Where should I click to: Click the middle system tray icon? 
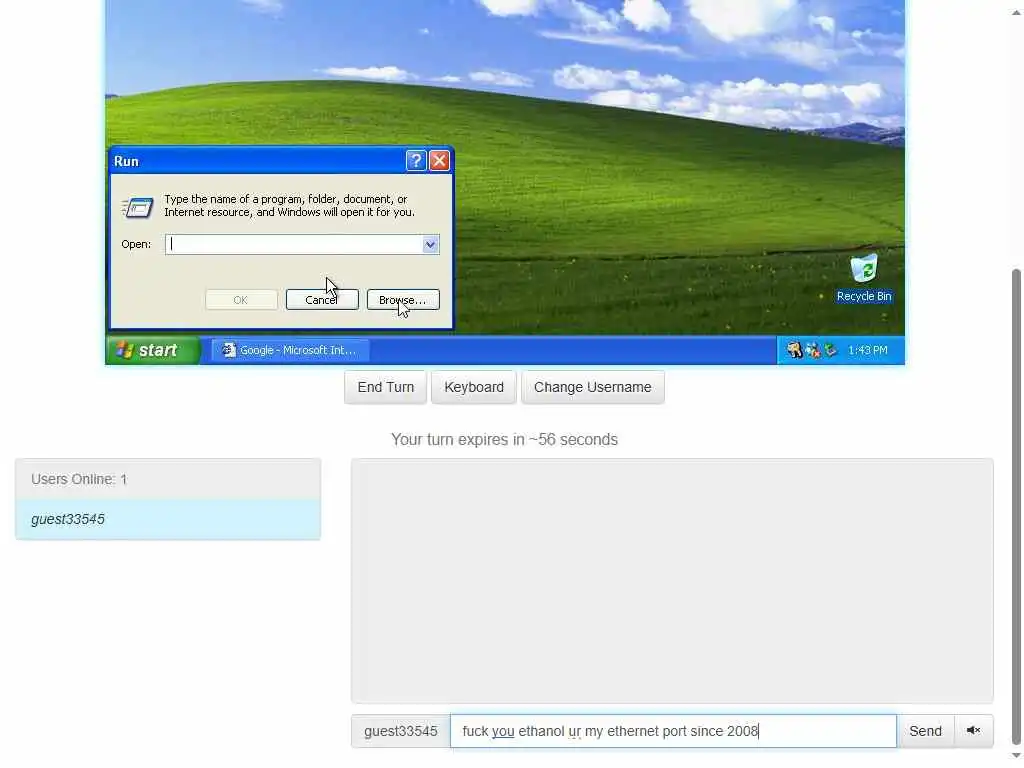pyautogui.click(x=812, y=350)
